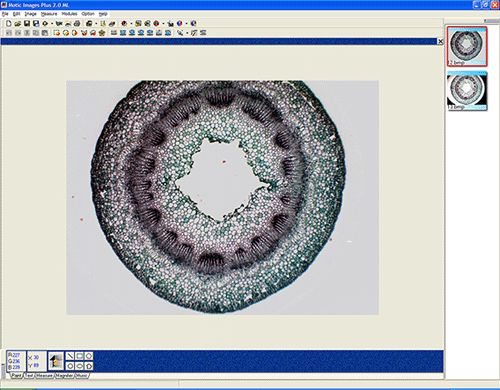
Task: Select the rectangle drawing tool
Action: pos(79,356)
